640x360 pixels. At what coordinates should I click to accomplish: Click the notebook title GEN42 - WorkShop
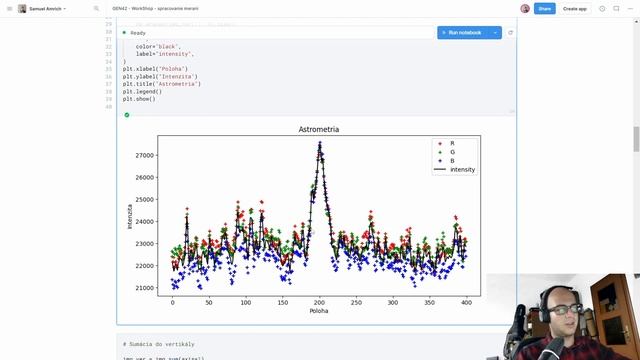(x=156, y=9)
